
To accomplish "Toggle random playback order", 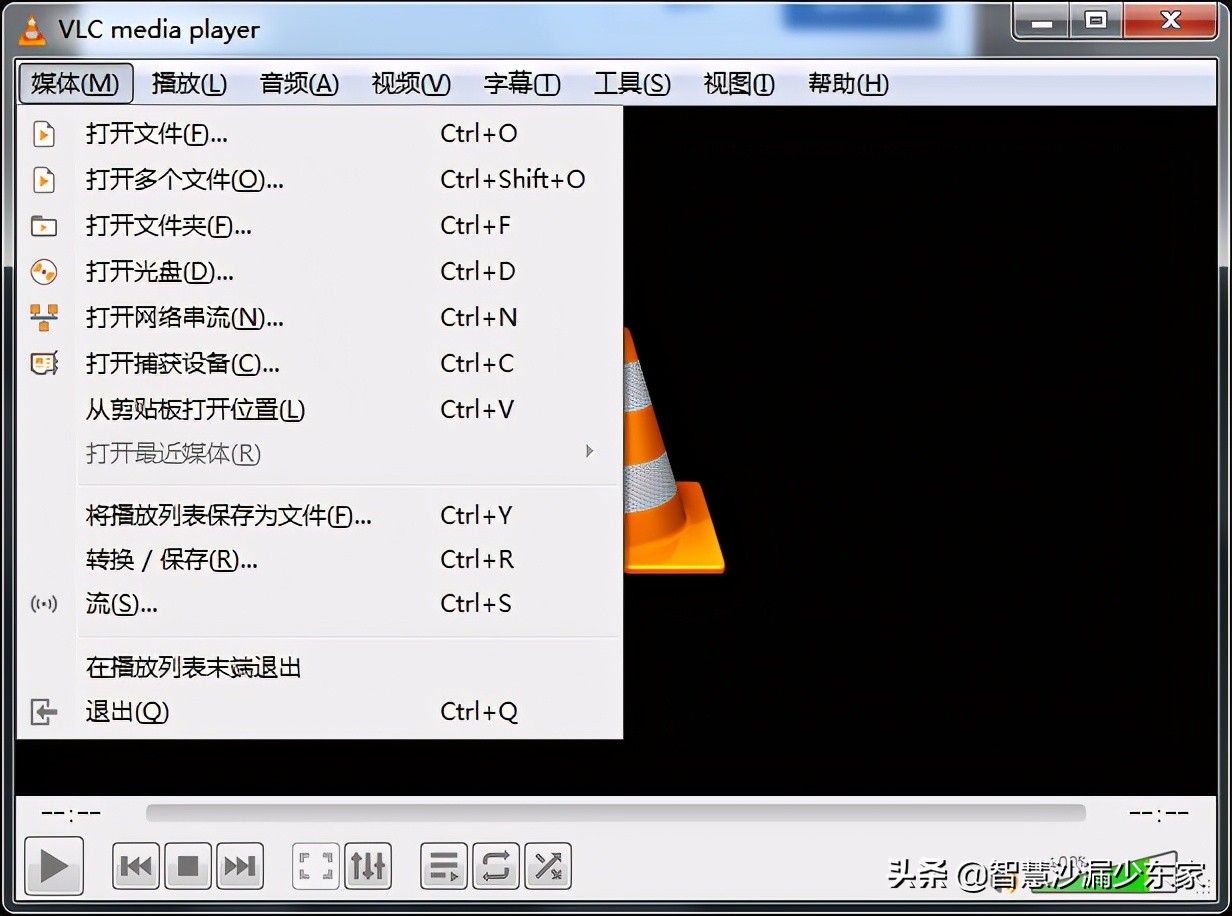I will (547, 866).
